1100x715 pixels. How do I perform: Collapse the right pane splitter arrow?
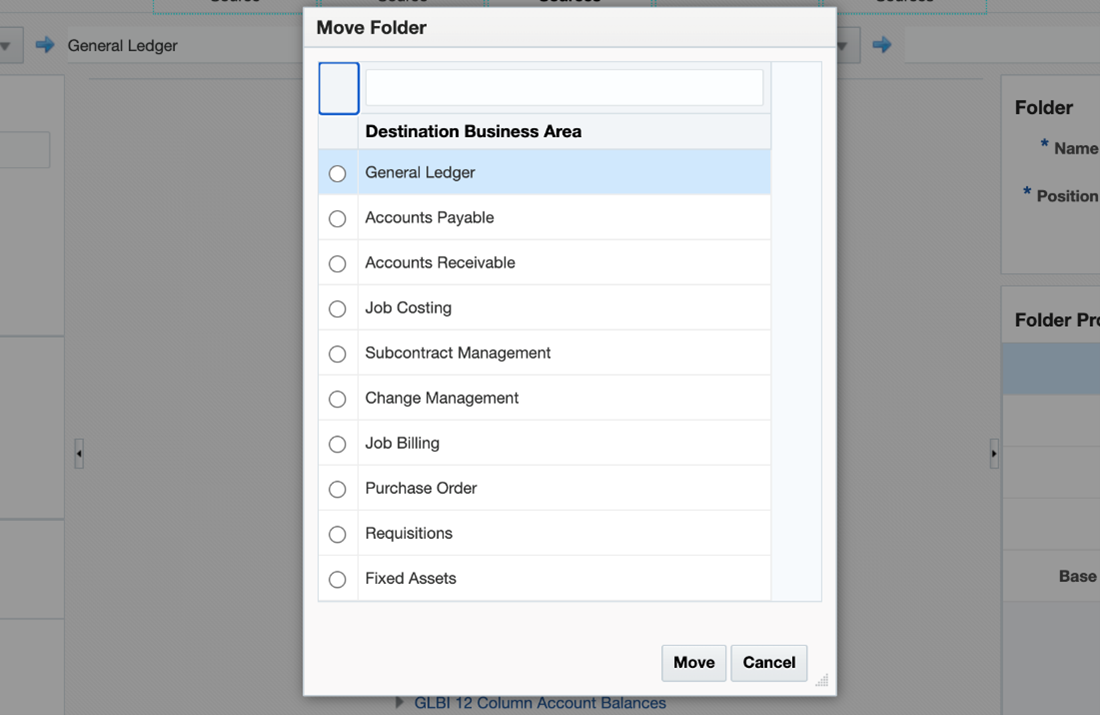point(993,453)
